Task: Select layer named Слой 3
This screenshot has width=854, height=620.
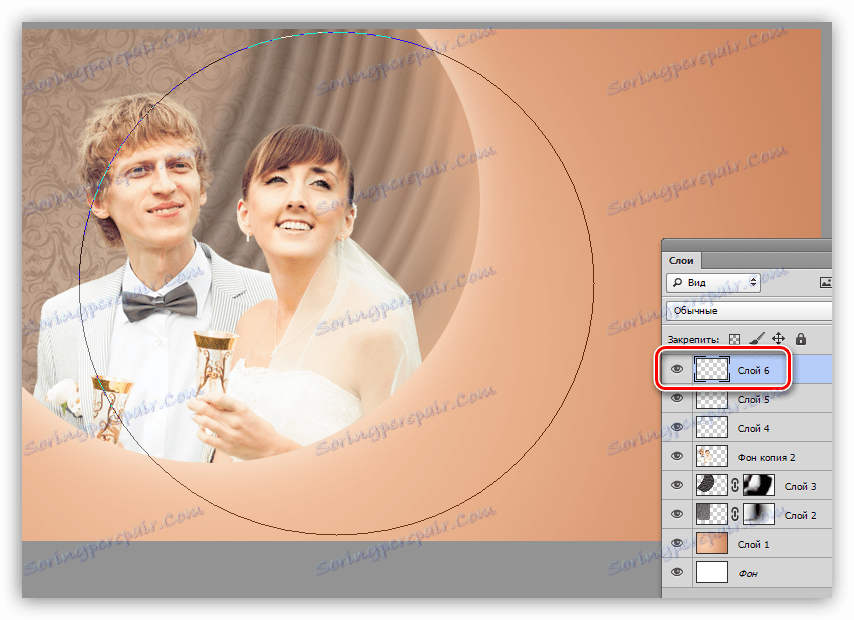Action: click(x=800, y=487)
